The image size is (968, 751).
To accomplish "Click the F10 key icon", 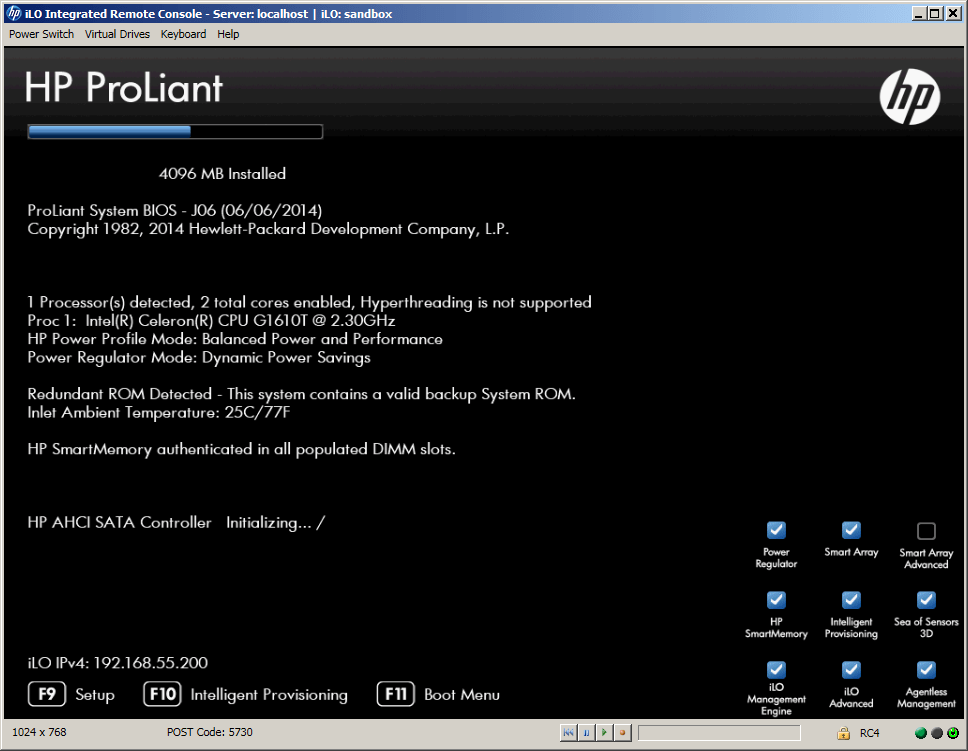I will (x=162, y=694).
